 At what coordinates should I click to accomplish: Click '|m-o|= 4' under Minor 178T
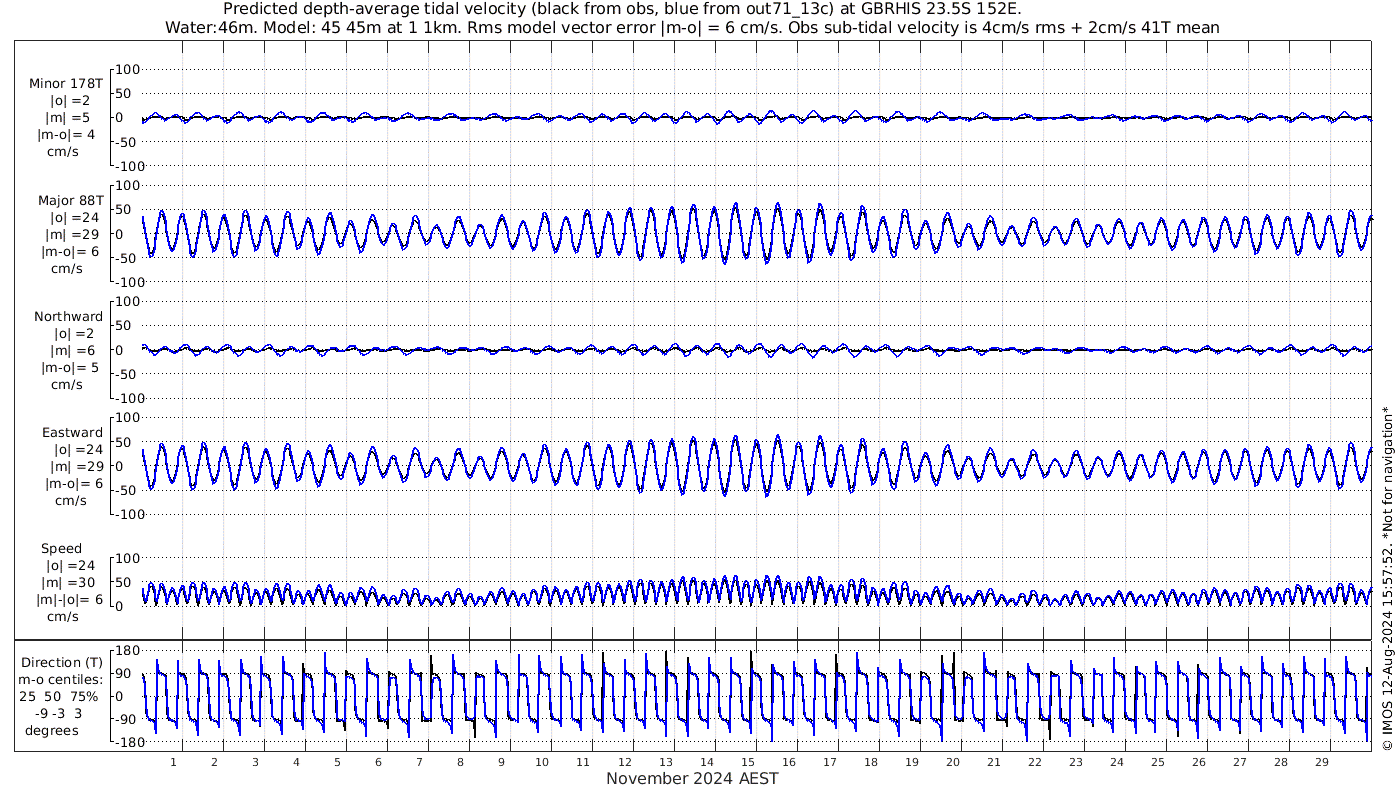[x=67, y=135]
